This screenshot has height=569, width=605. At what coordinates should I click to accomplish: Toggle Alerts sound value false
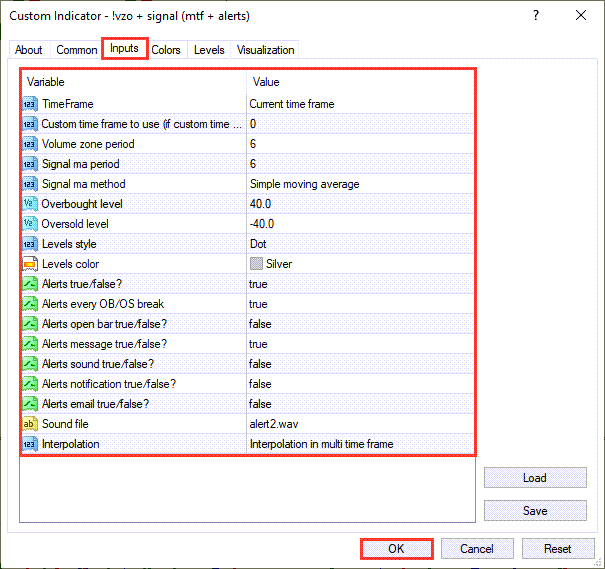point(260,364)
